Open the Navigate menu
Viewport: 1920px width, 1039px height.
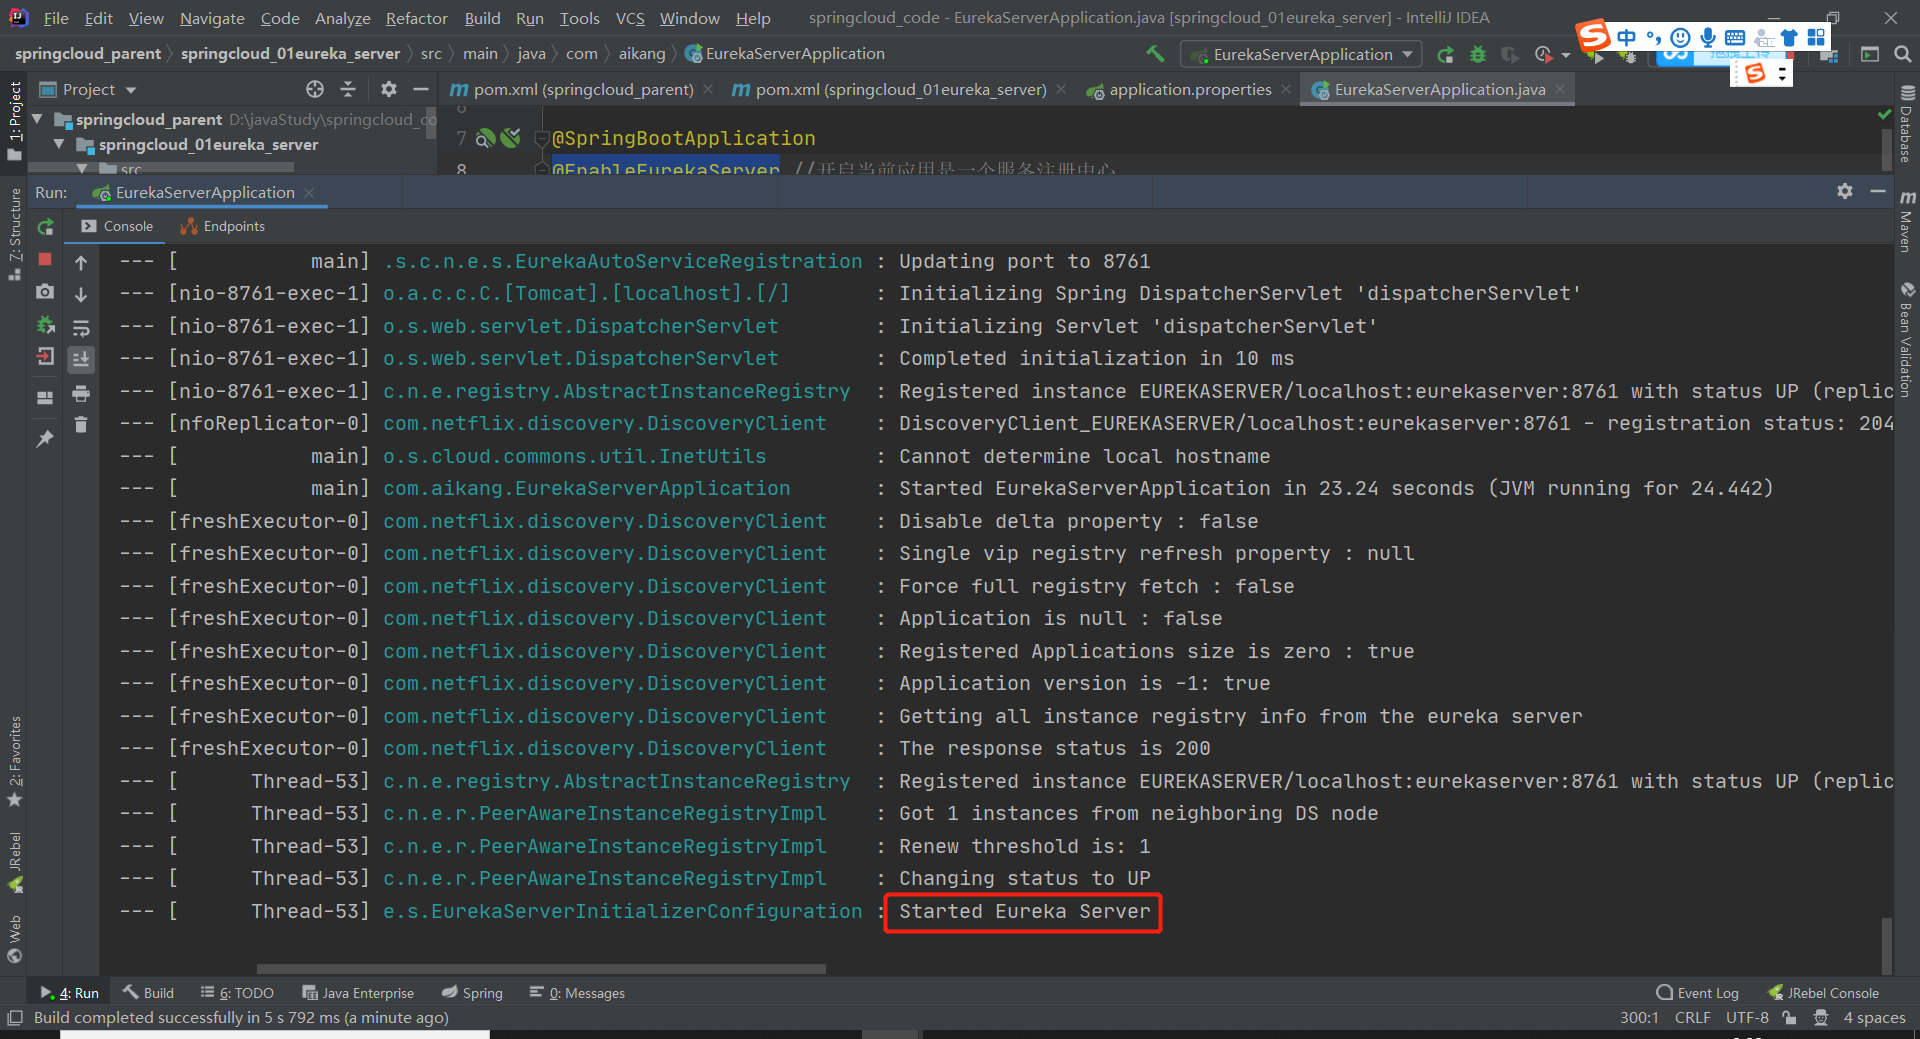click(x=212, y=18)
